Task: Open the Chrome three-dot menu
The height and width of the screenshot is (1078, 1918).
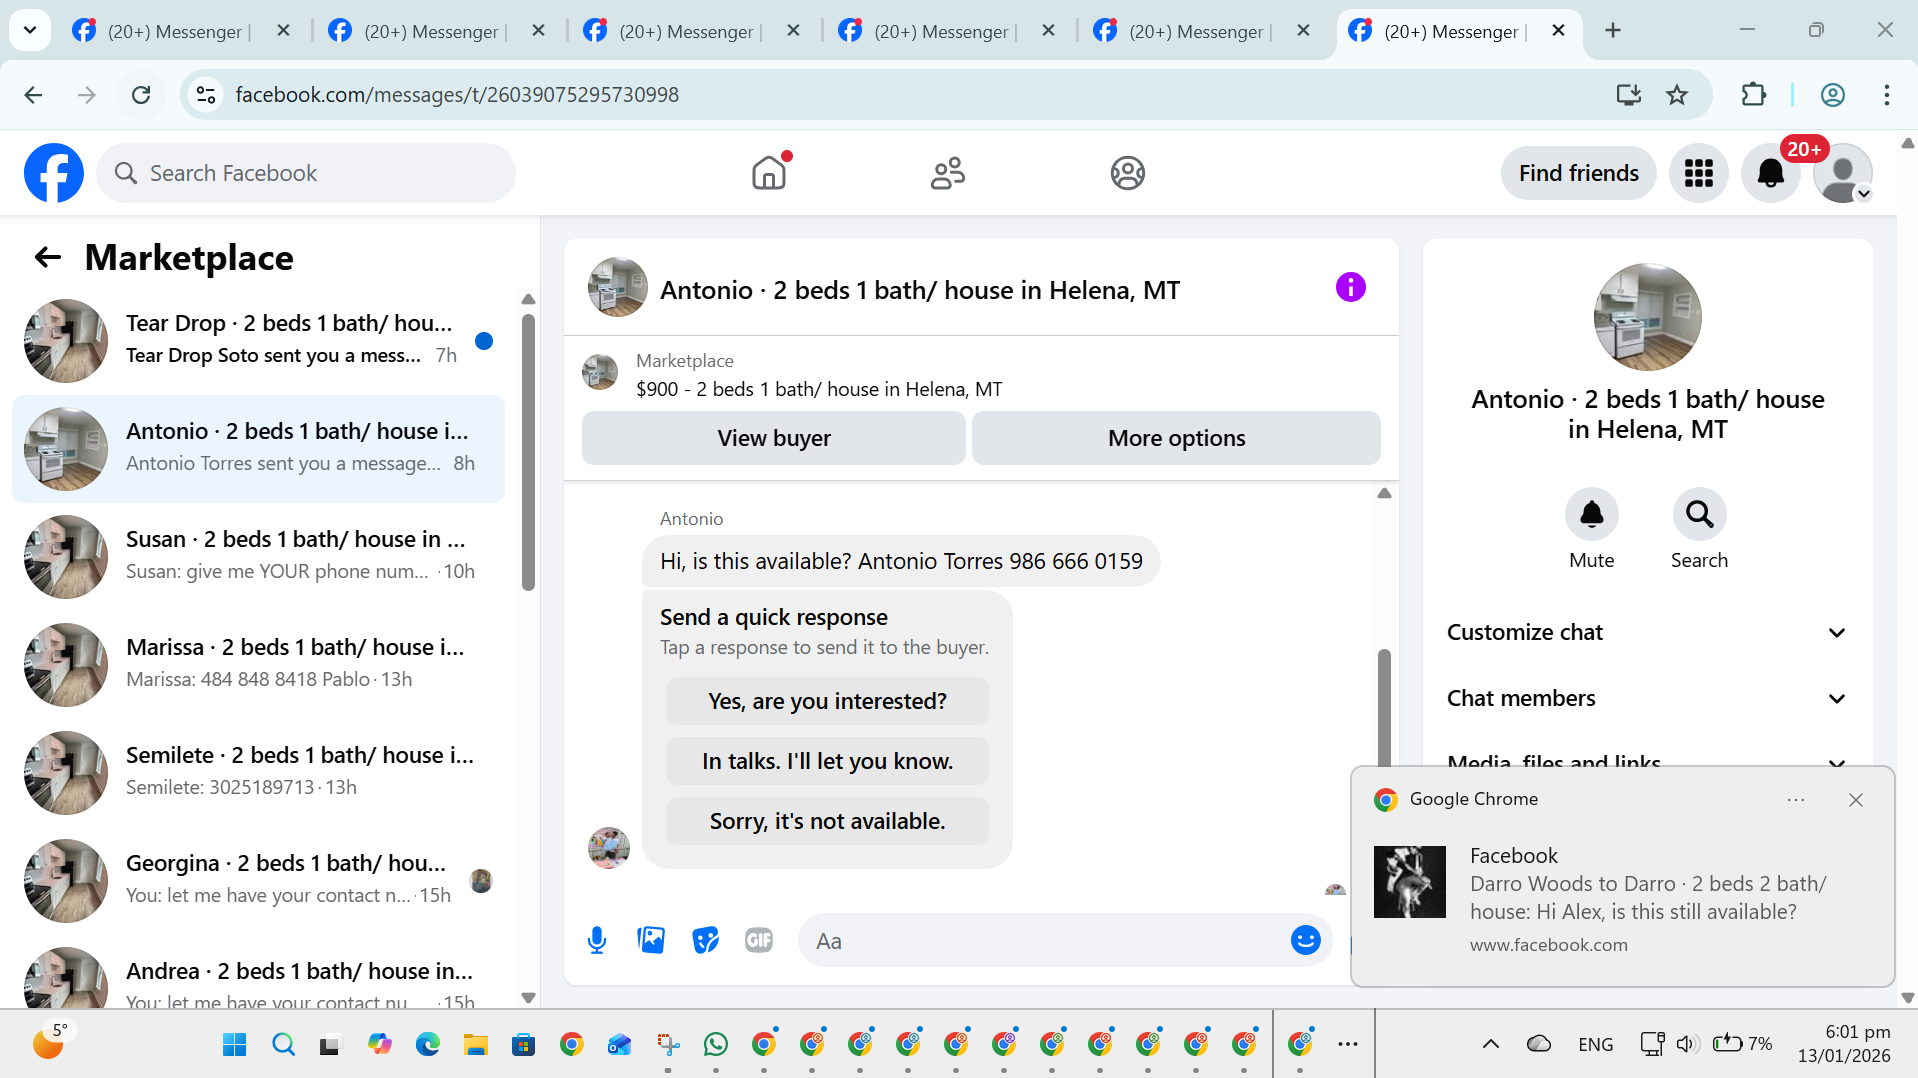Action: coord(1886,95)
